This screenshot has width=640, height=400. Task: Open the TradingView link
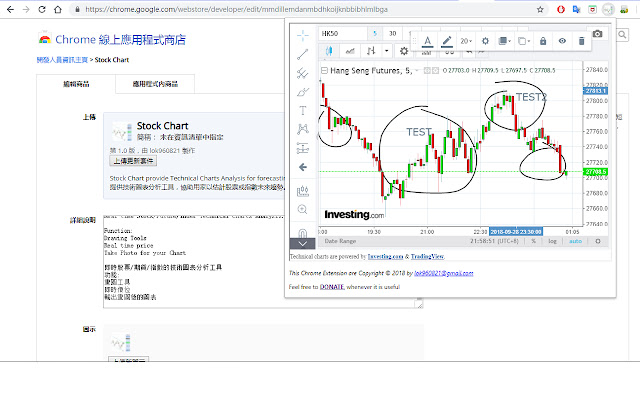(x=427, y=257)
